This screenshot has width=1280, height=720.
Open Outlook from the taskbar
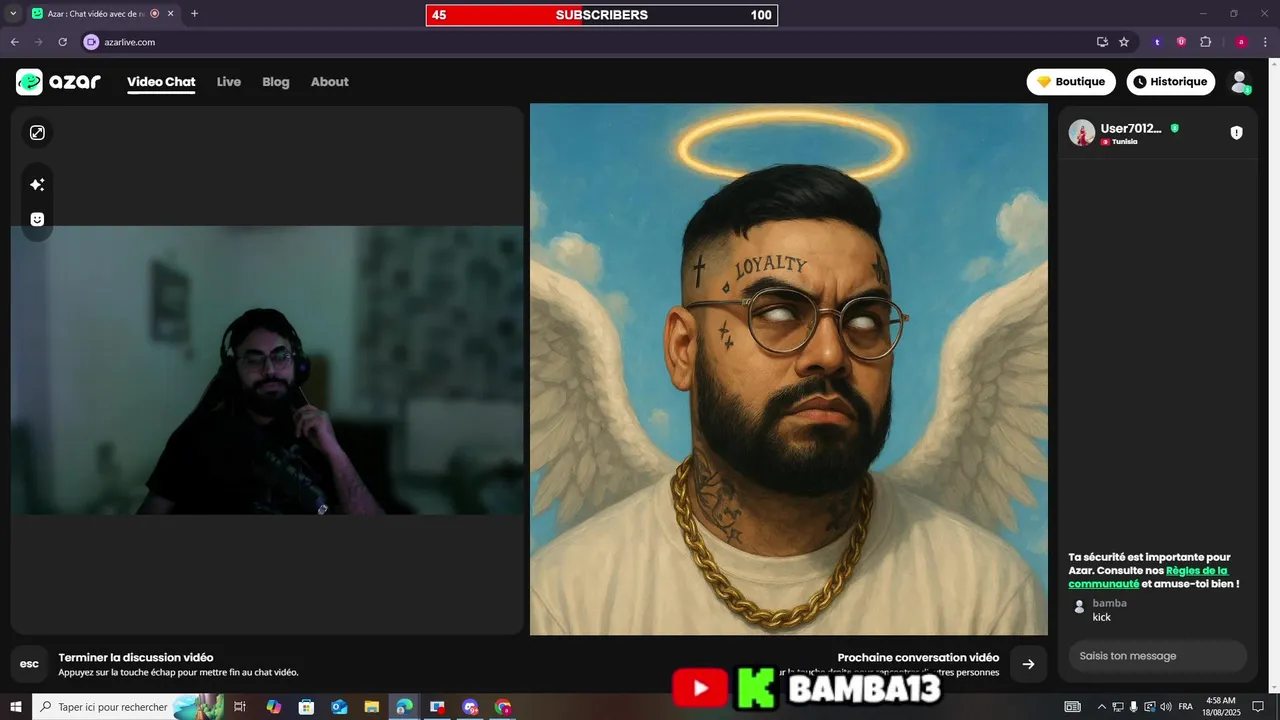click(x=339, y=707)
